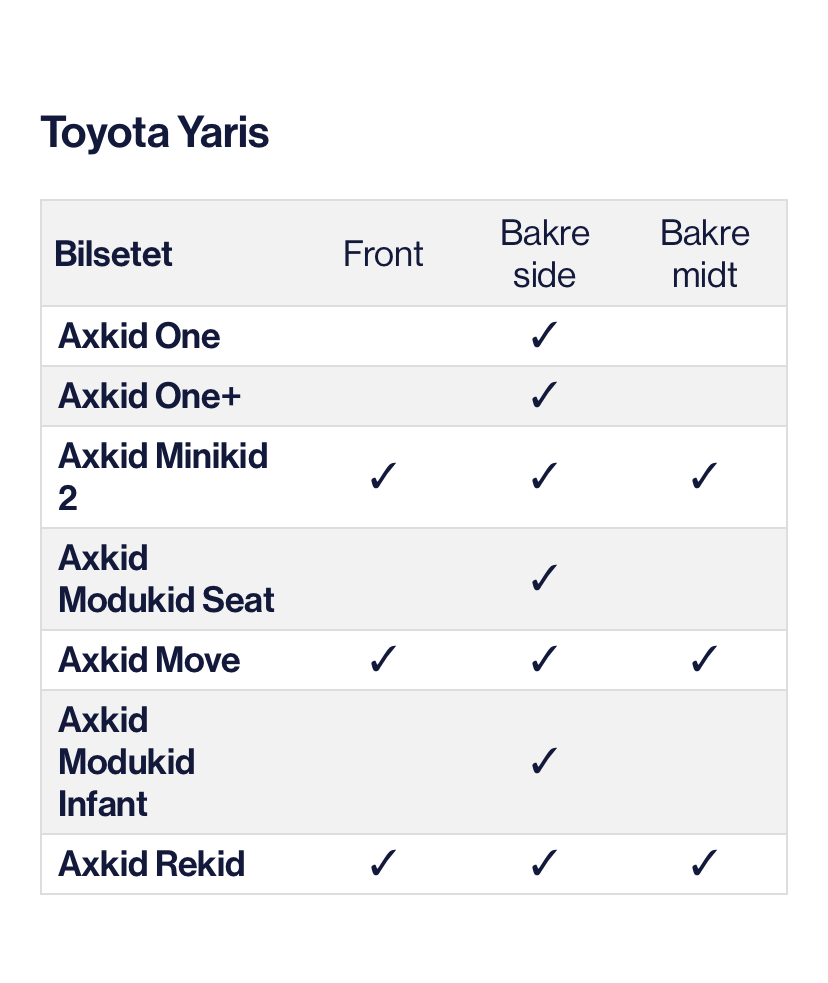Screen dimensions: 828x983
Task: Click the Axkid Minikid 2 Bakre midt checkmark
Action: pos(704,476)
